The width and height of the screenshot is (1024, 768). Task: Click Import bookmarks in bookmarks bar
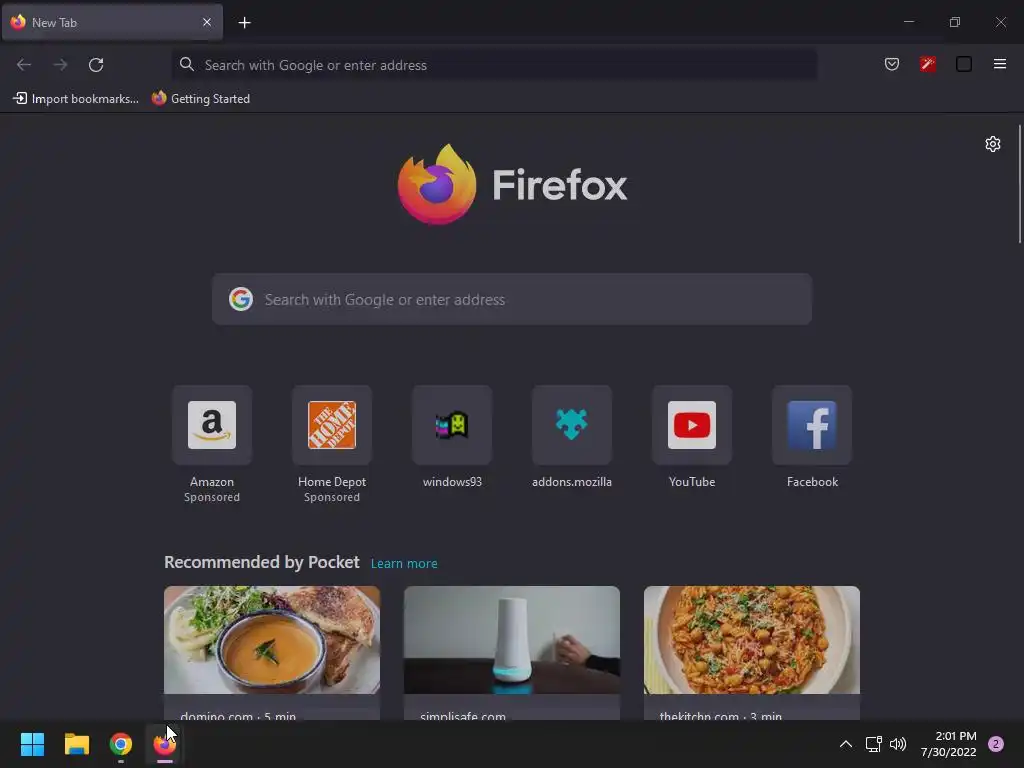pos(76,99)
